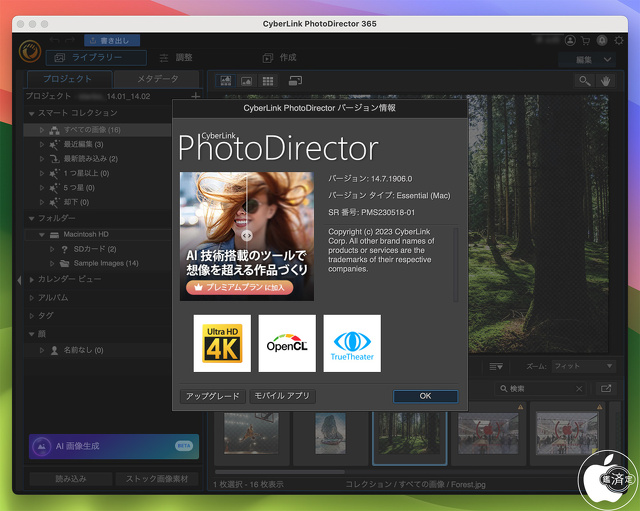Expand アルバム section
Viewport: 640px width, 511px height.
[31, 298]
